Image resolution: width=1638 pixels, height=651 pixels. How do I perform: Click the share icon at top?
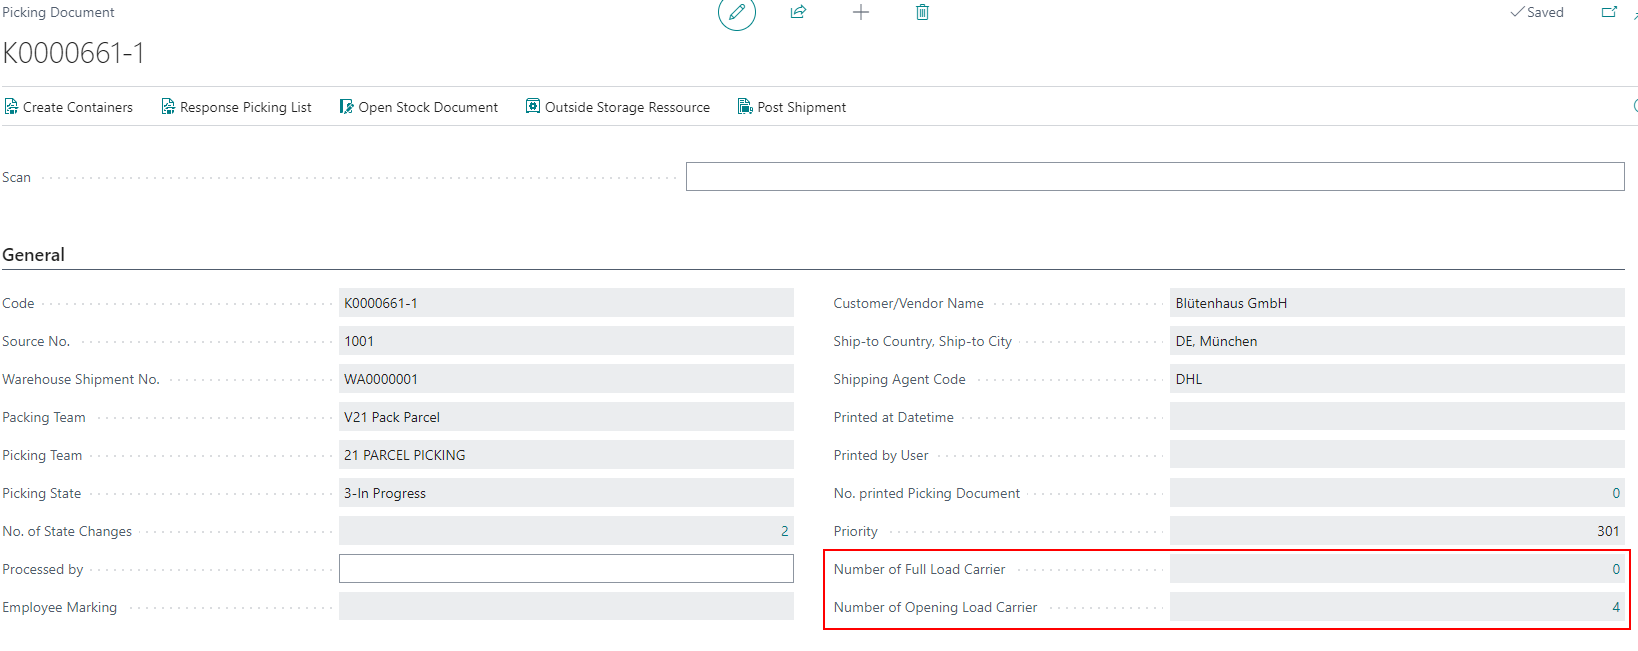[798, 13]
